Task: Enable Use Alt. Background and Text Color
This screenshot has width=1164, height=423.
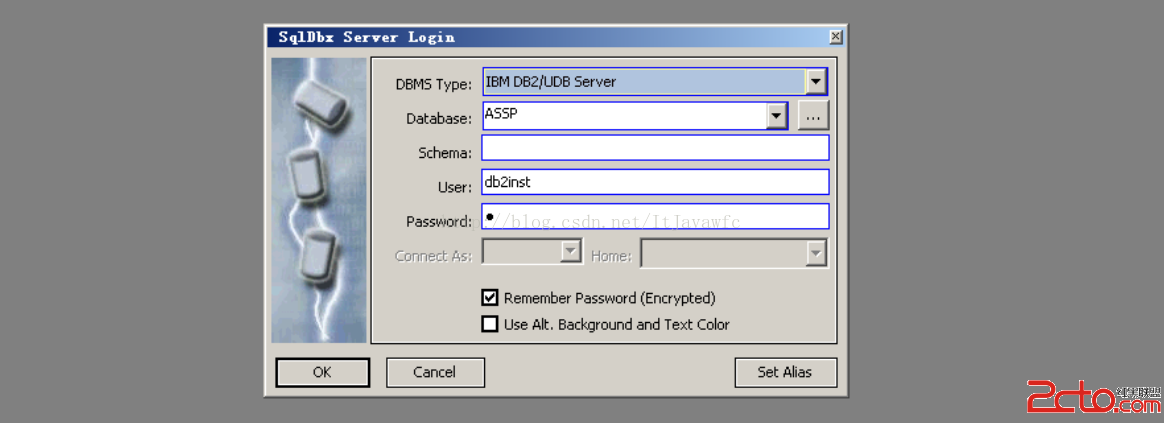Action: 490,324
